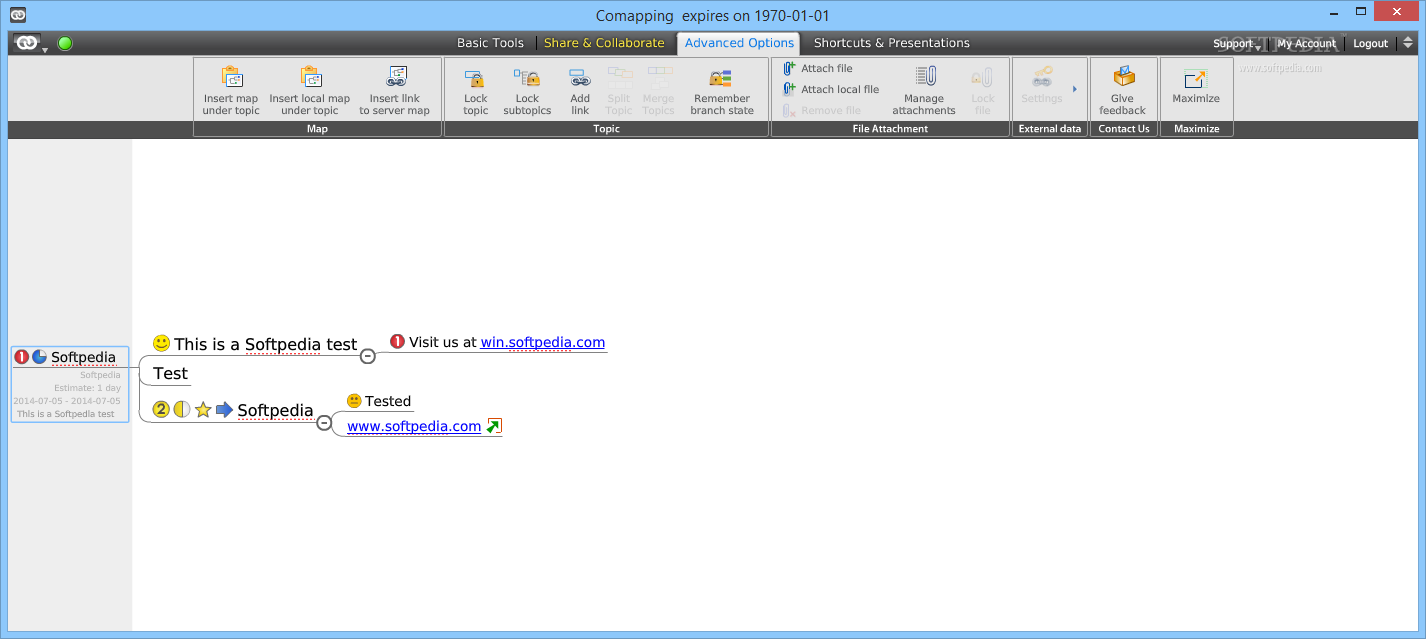Click priority 1 icon on Visit us topic

pos(397,342)
